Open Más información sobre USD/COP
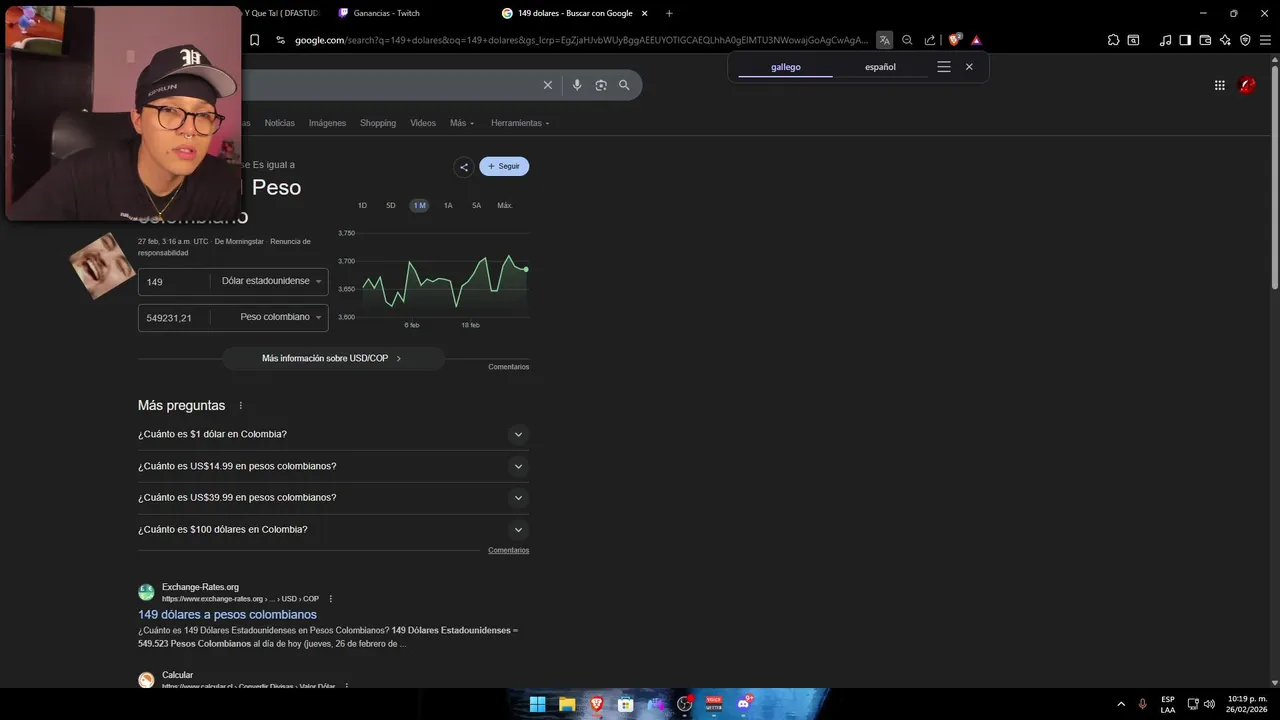 point(333,358)
